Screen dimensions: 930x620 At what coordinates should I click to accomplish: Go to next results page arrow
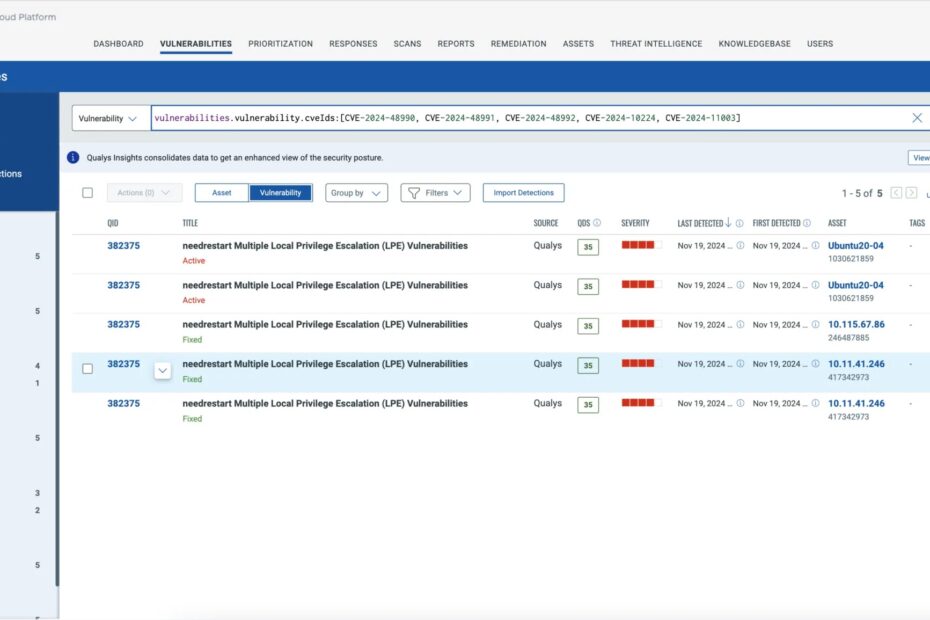[x=912, y=193]
